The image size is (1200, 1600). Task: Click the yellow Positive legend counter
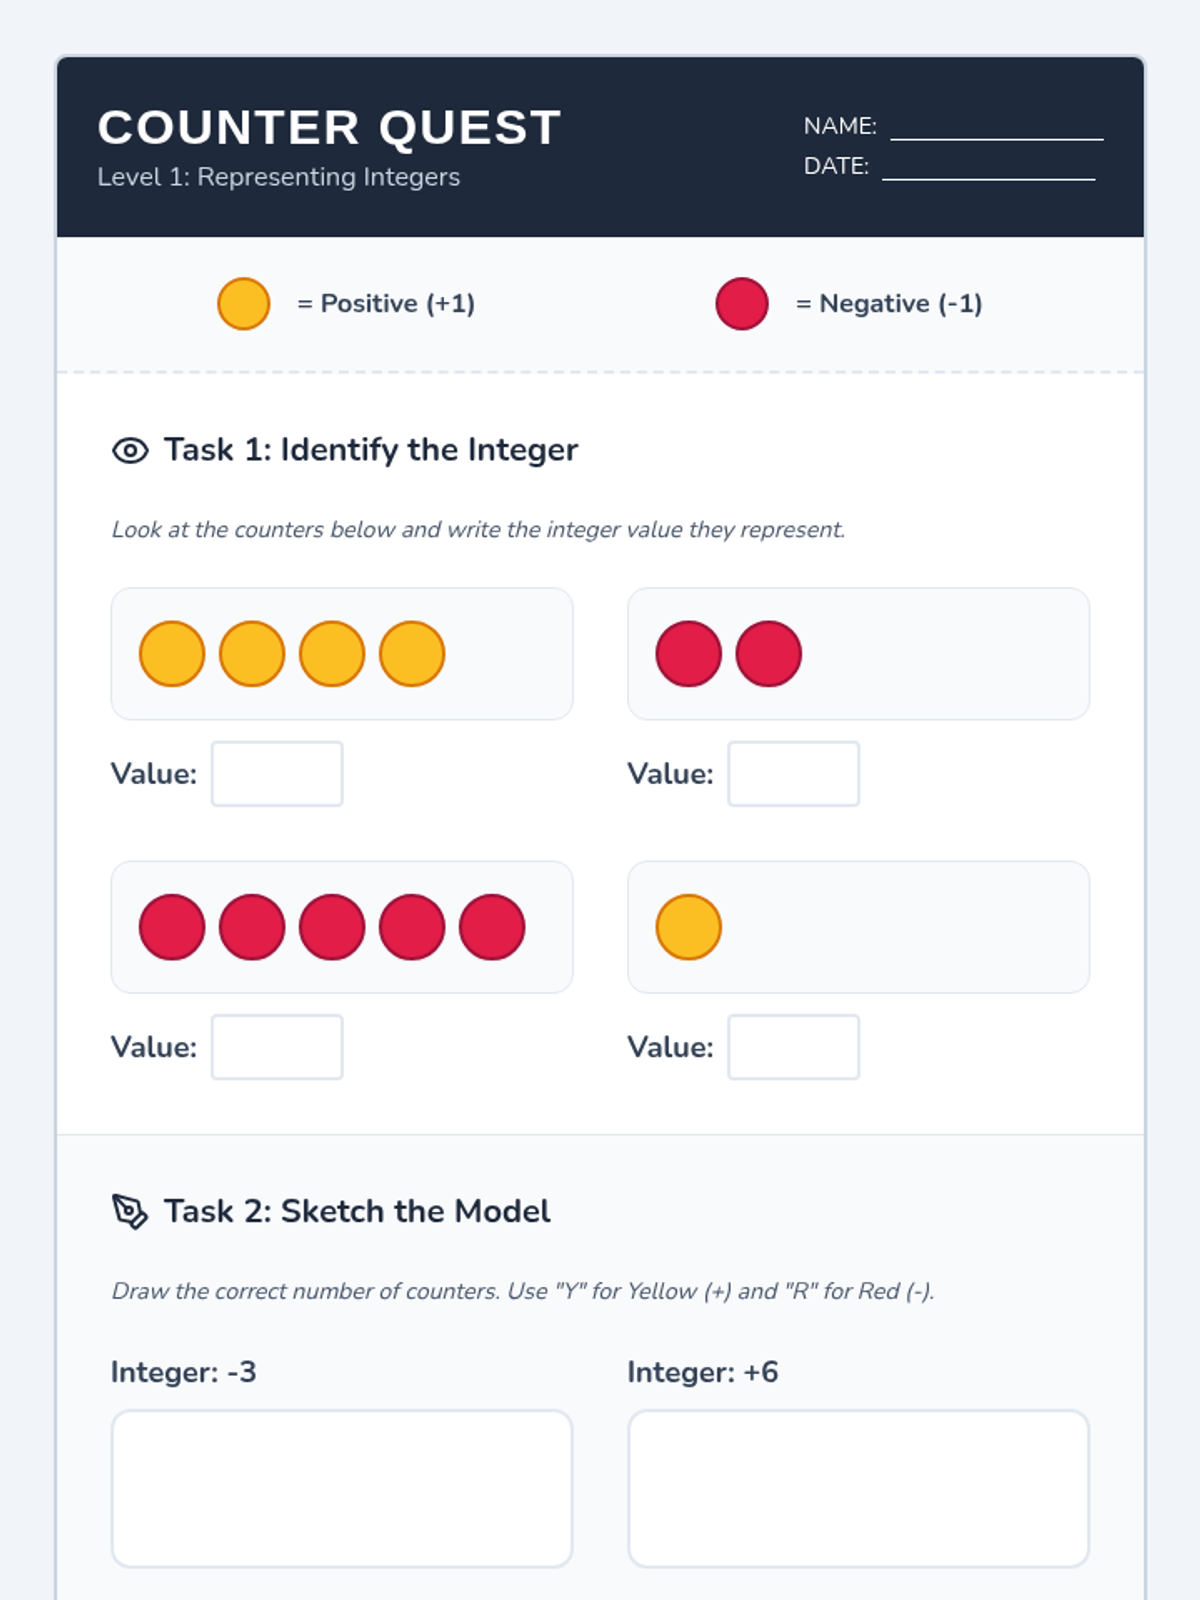point(244,304)
